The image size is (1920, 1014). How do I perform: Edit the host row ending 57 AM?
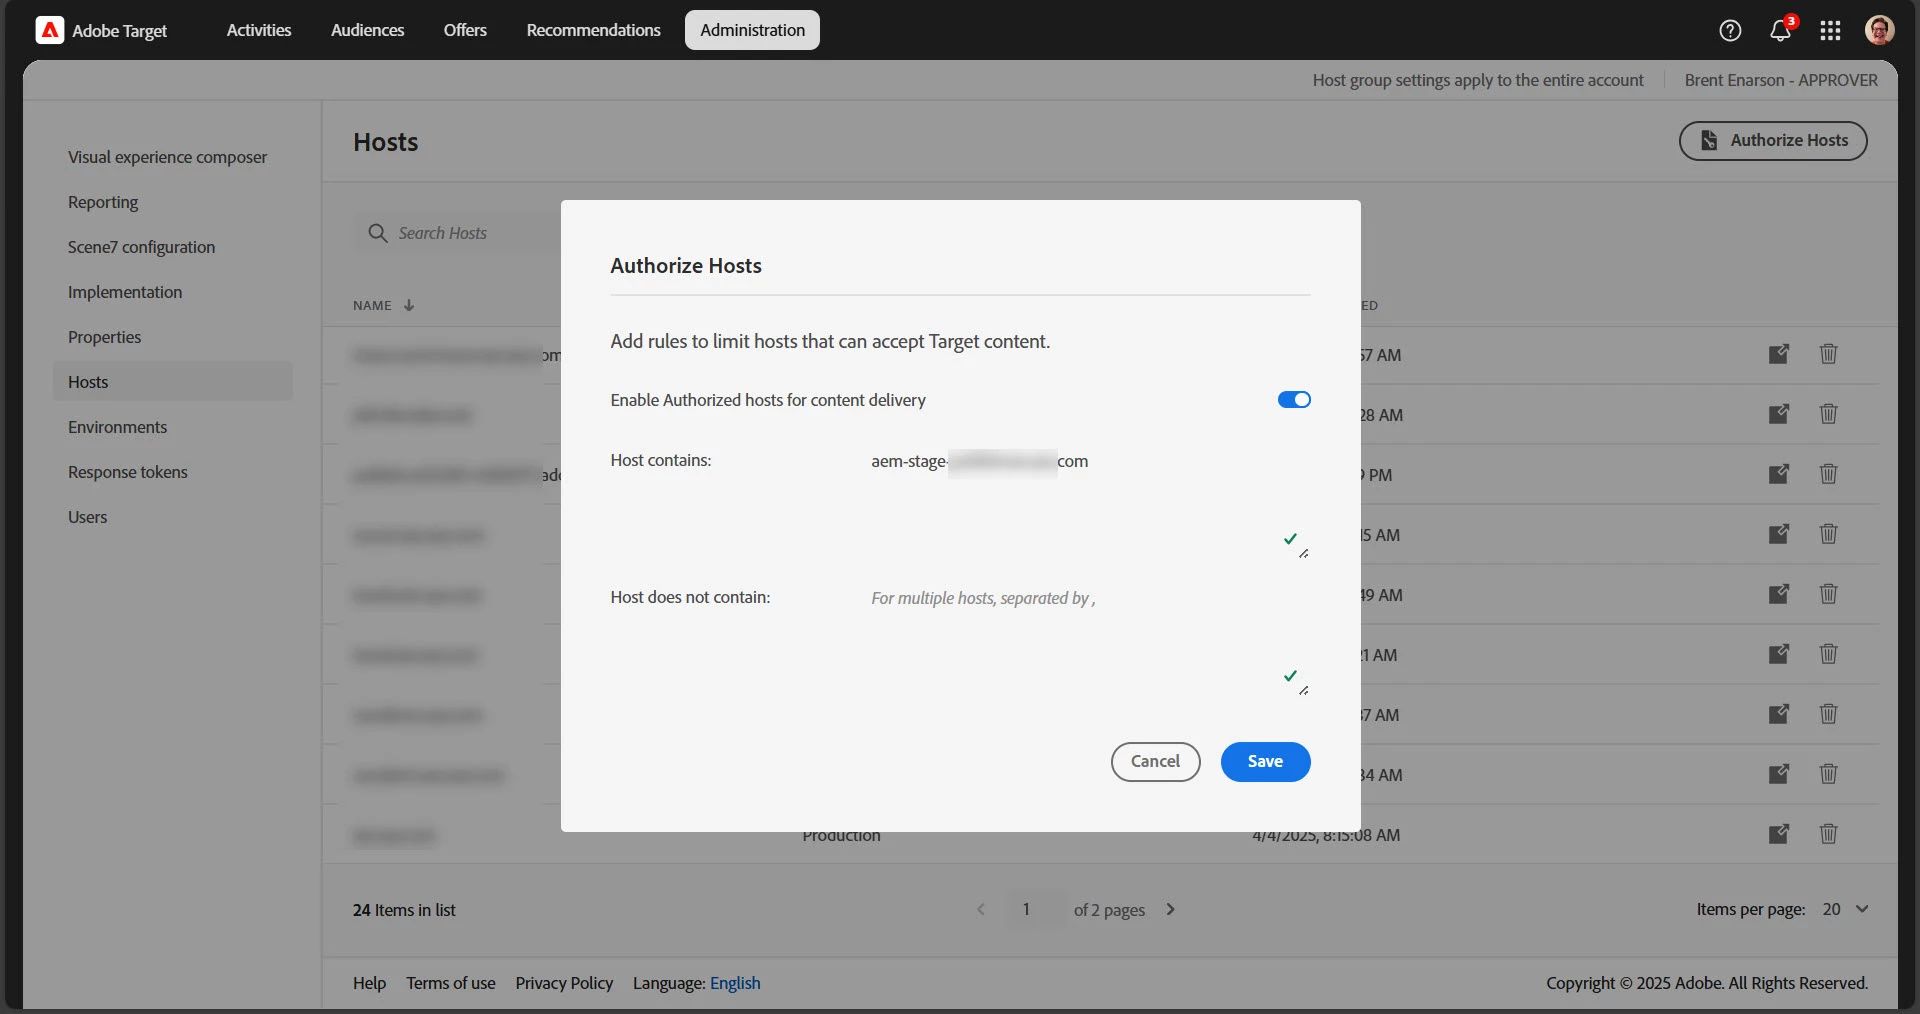pyautogui.click(x=1778, y=354)
